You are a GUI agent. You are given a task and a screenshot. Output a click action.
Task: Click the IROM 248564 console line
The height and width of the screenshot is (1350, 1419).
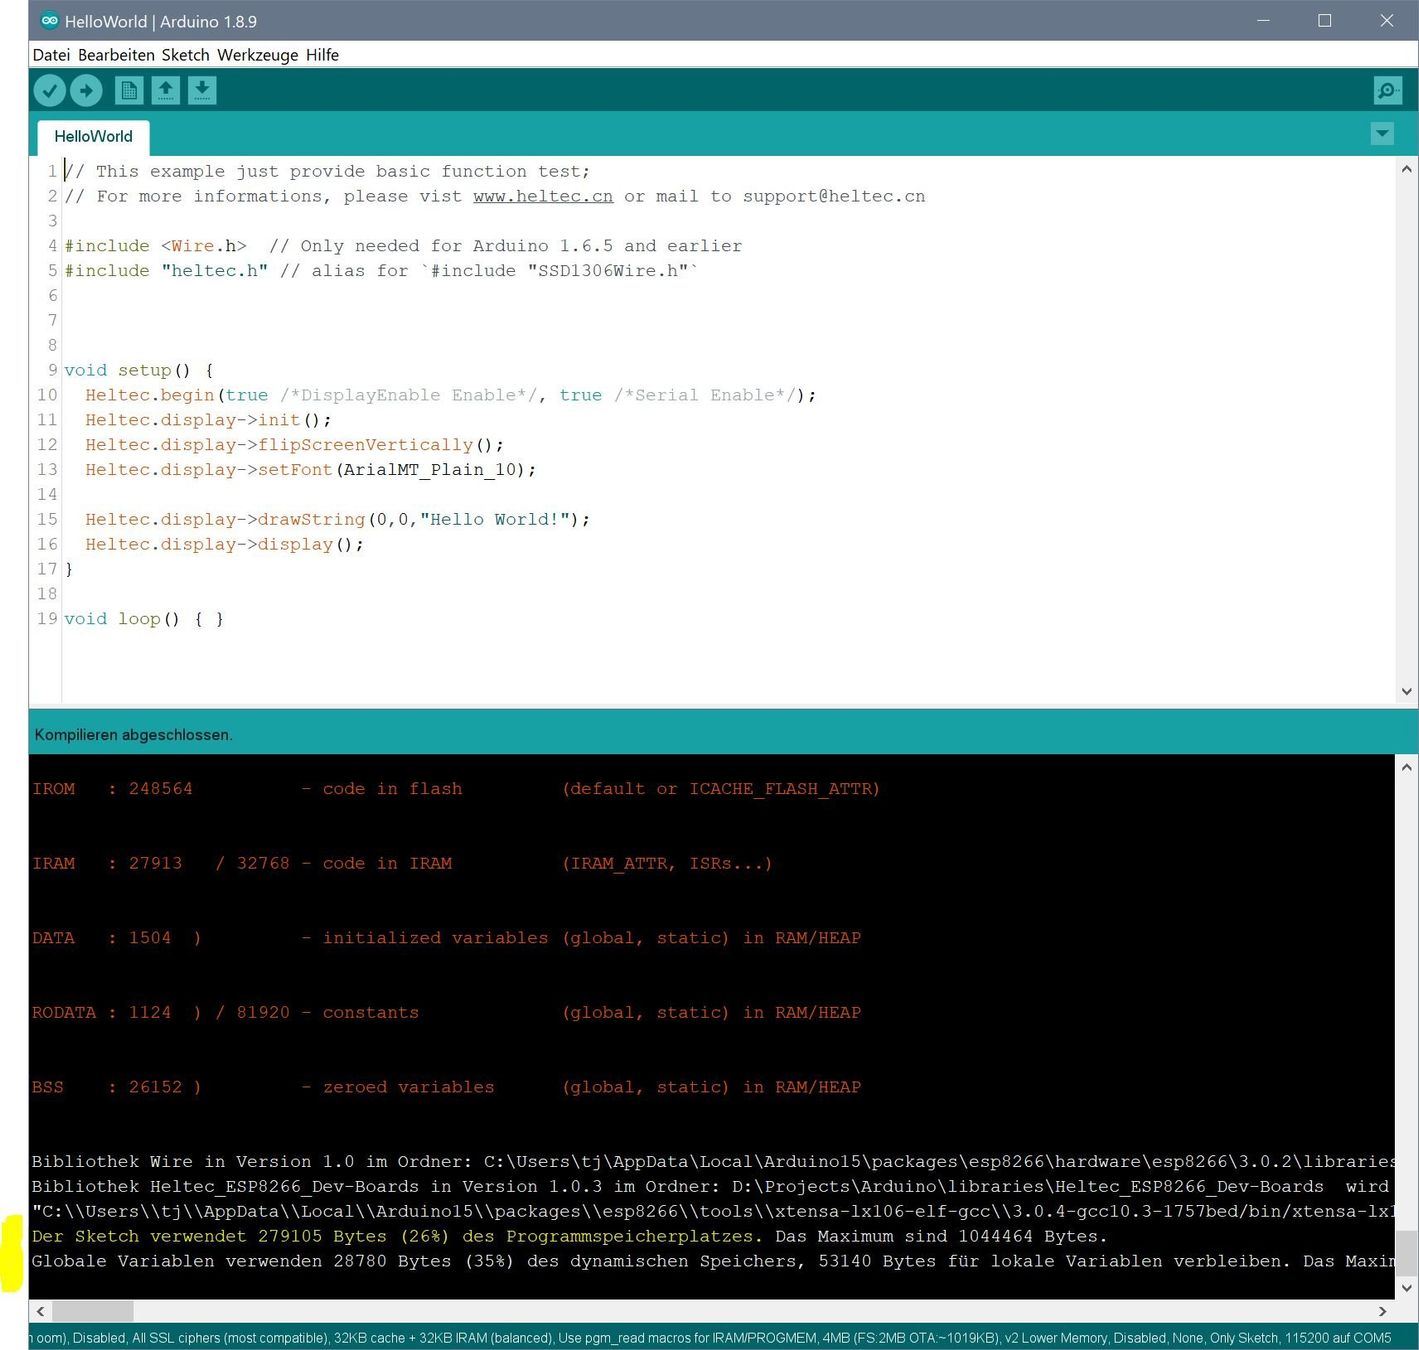tap(456, 789)
